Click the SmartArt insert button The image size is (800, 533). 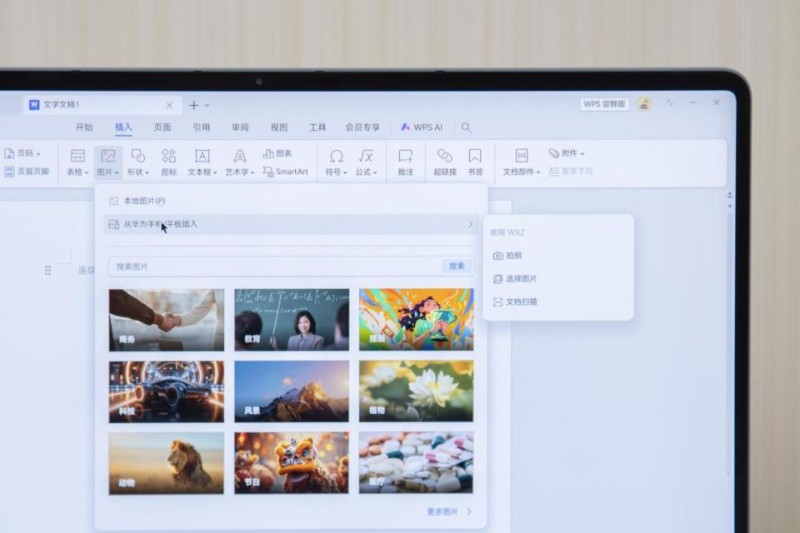click(x=285, y=172)
